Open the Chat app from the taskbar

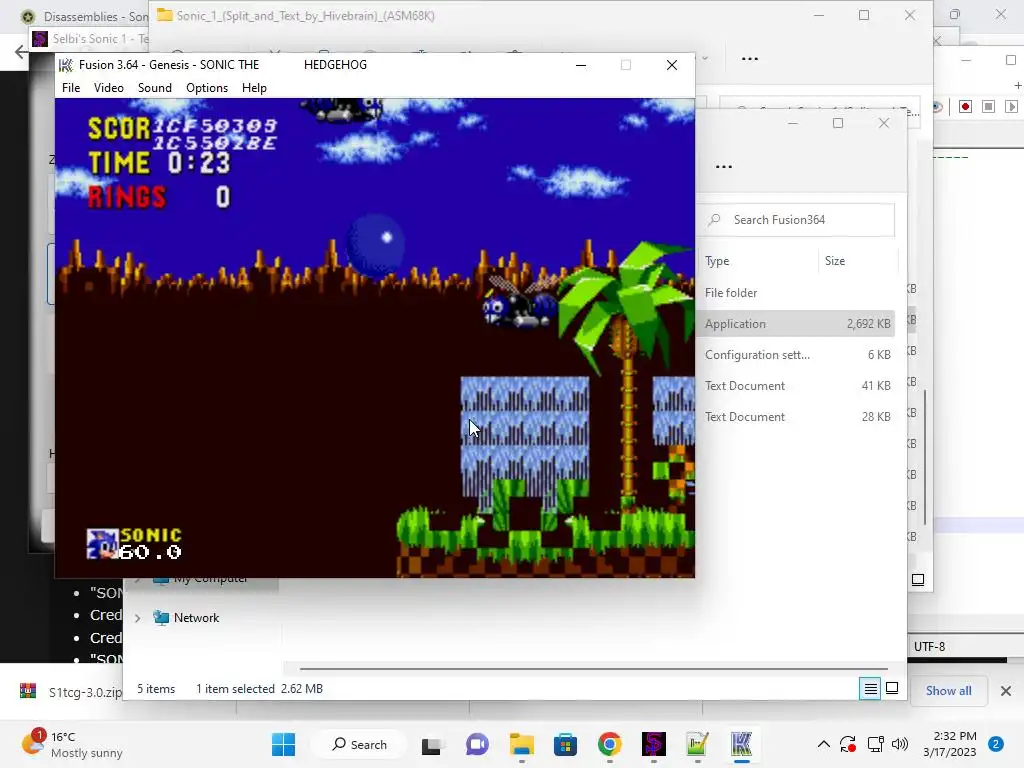click(x=477, y=744)
